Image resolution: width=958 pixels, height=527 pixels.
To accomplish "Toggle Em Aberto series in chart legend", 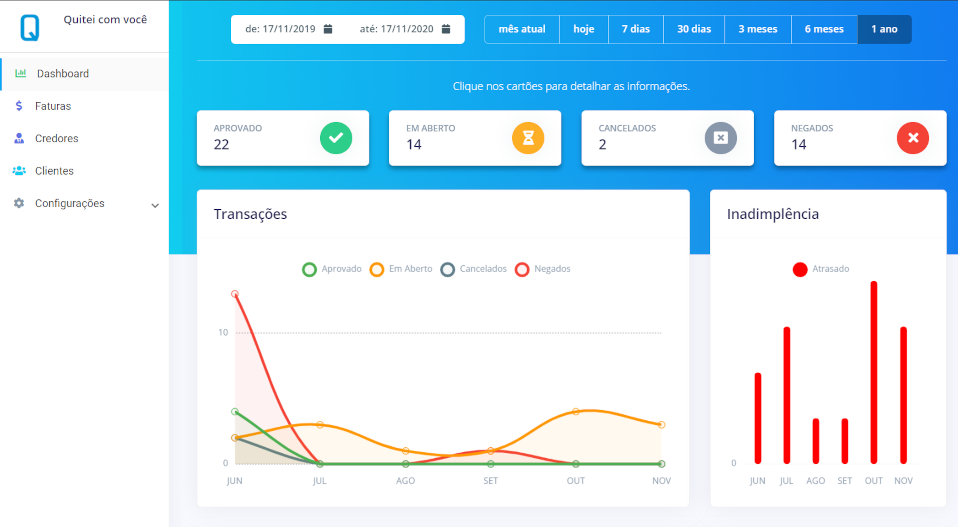I will click(401, 269).
